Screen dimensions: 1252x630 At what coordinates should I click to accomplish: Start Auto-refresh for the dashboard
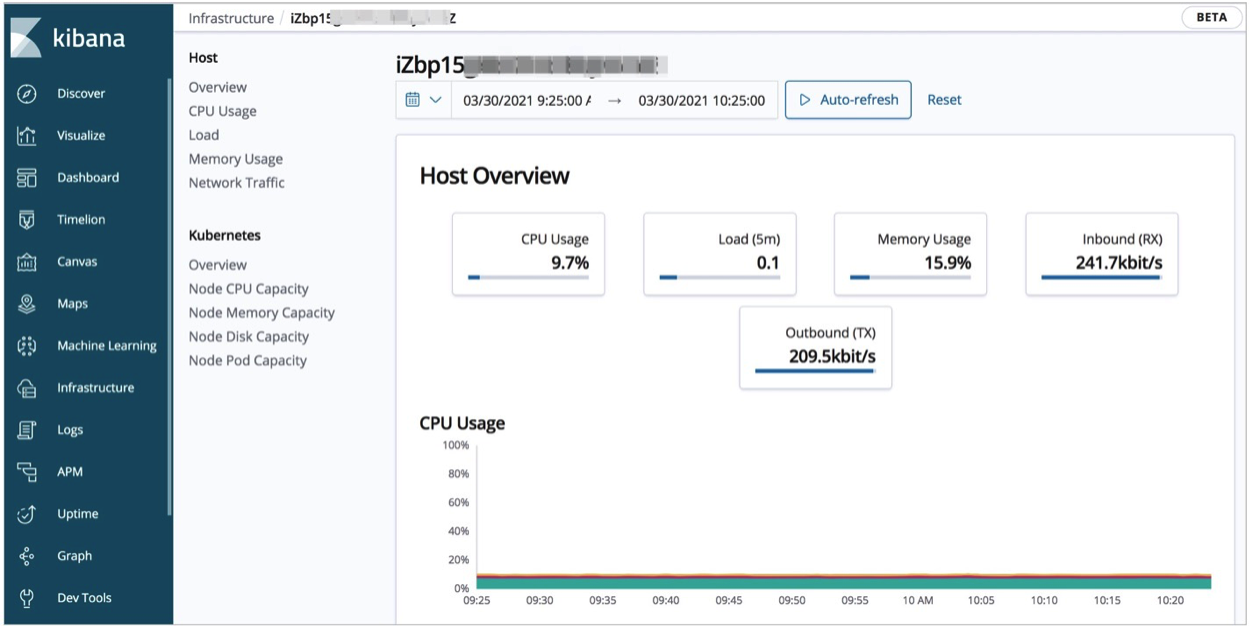coord(847,99)
